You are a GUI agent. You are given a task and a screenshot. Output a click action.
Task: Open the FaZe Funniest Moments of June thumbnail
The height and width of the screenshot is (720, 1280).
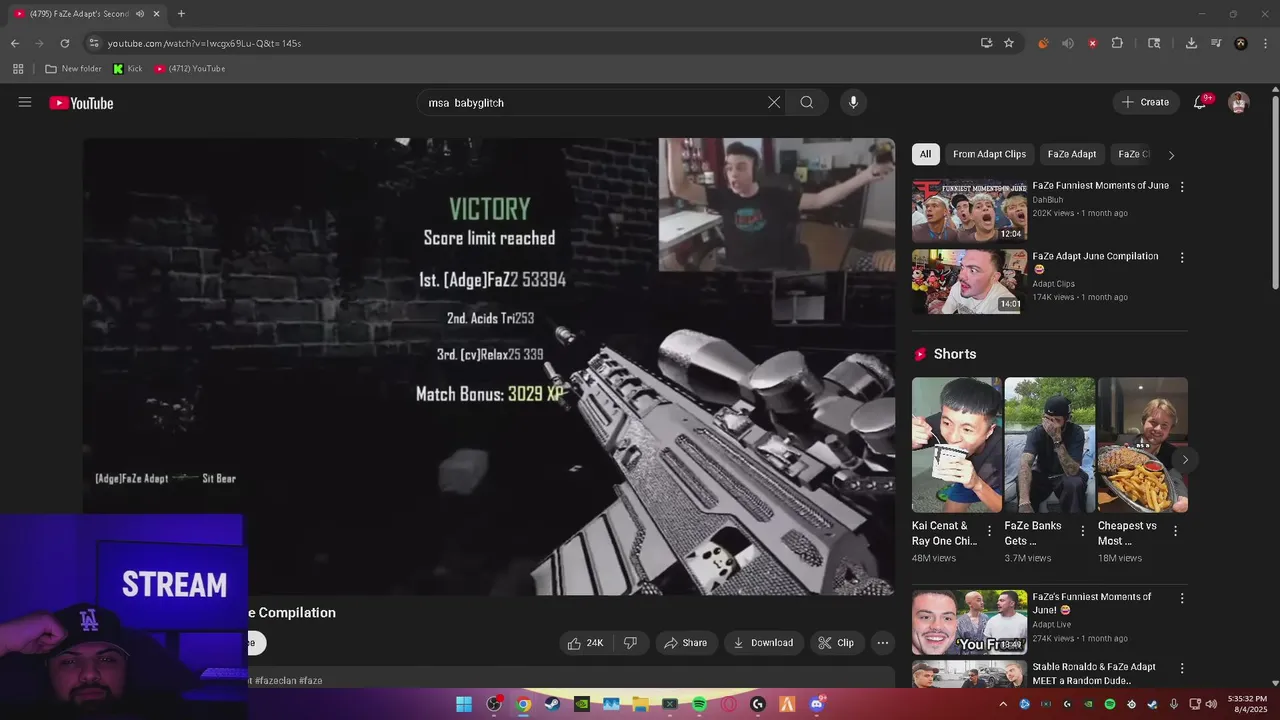pos(969,210)
